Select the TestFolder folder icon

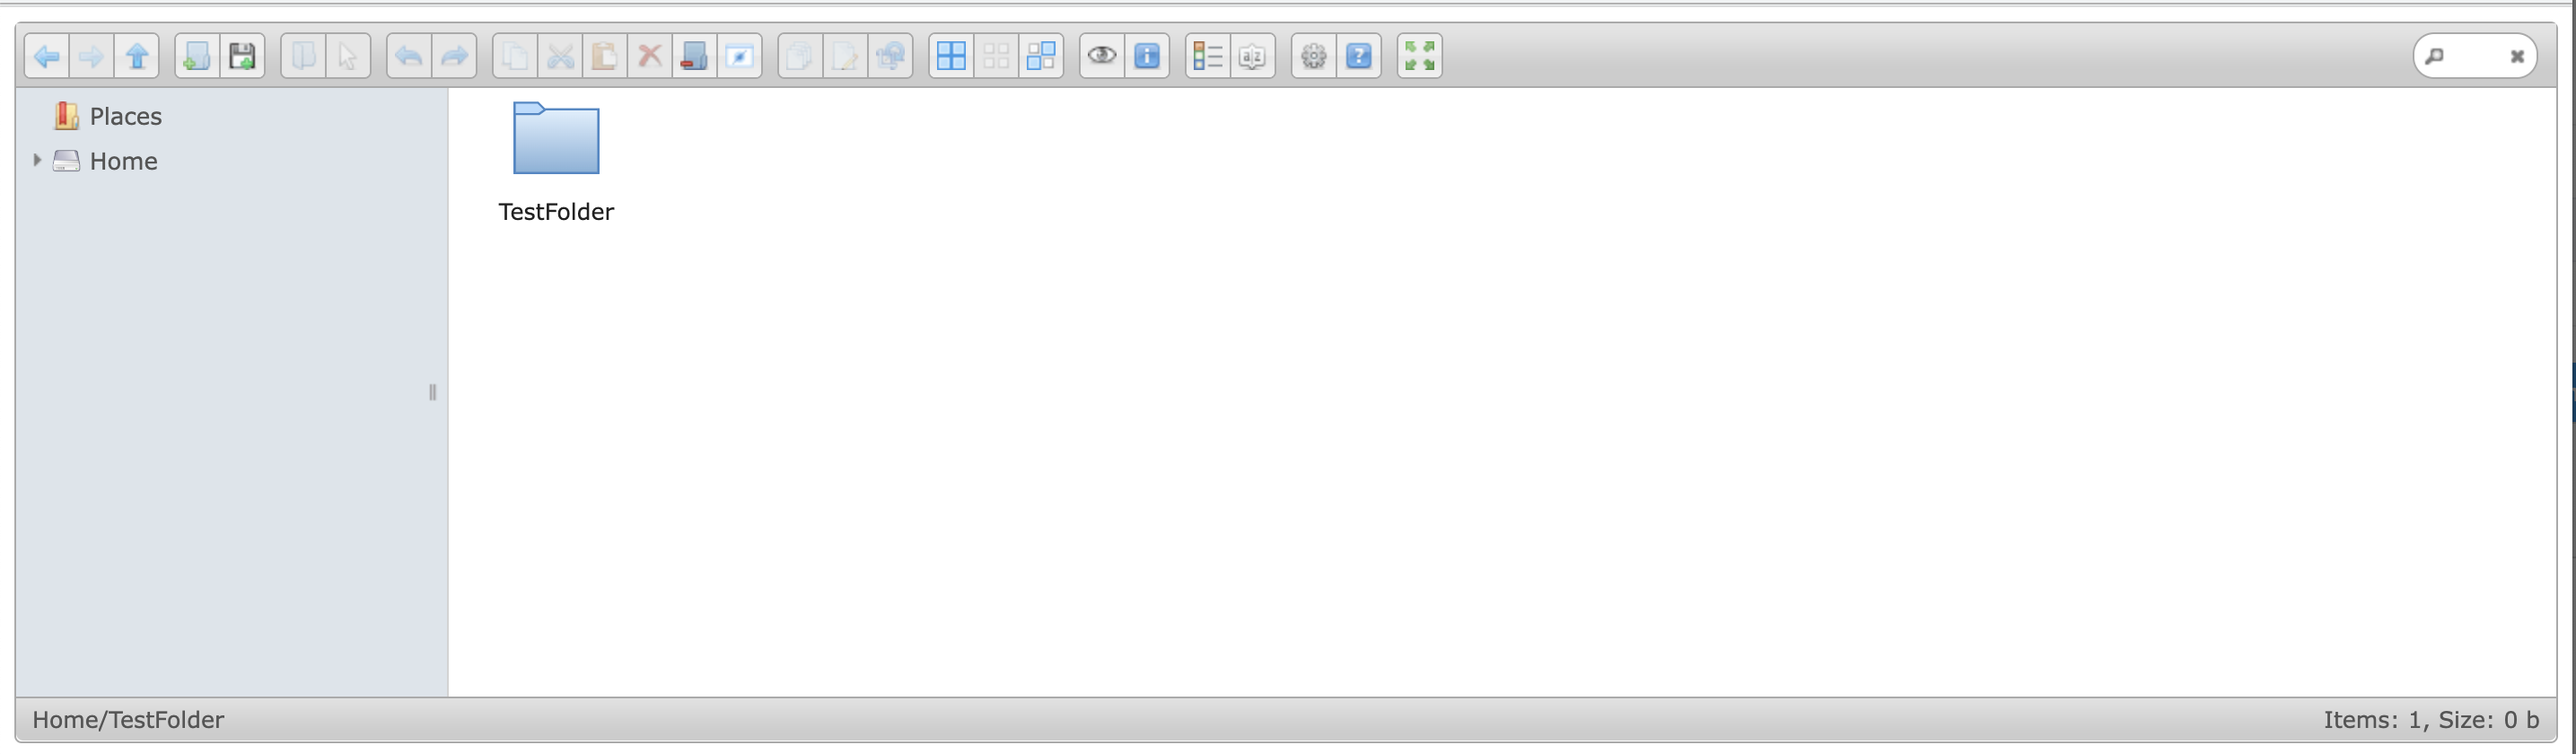tap(556, 138)
